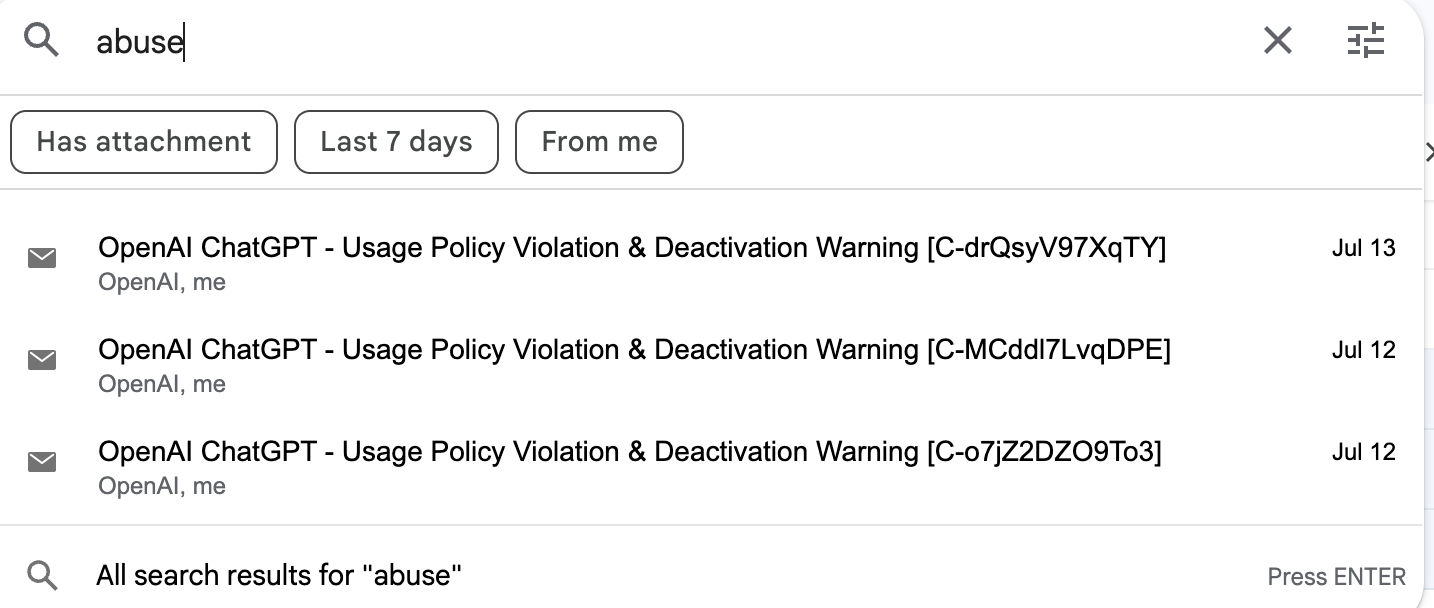This screenshot has width=1434, height=608.
Task: Click the magnifier icon next to All search results
Action: point(42,575)
